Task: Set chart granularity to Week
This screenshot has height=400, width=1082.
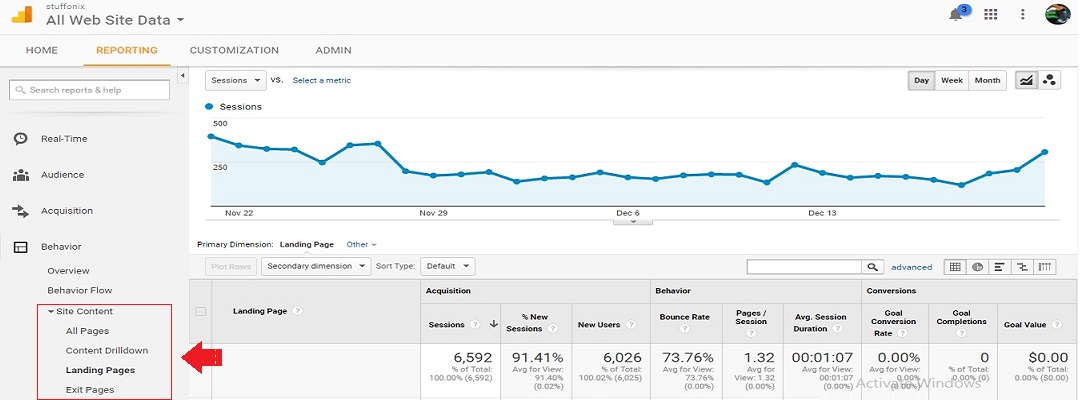Action: pyautogui.click(x=952, y=81)
